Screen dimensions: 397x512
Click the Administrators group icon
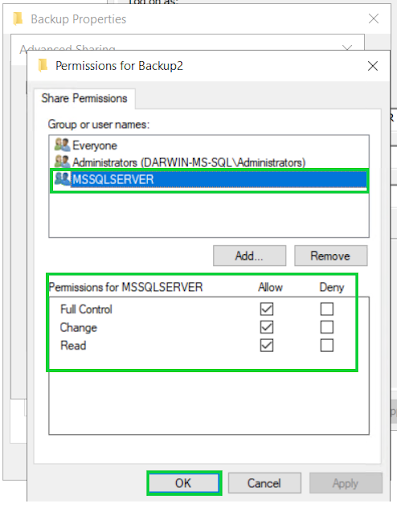tap(62, 162)
